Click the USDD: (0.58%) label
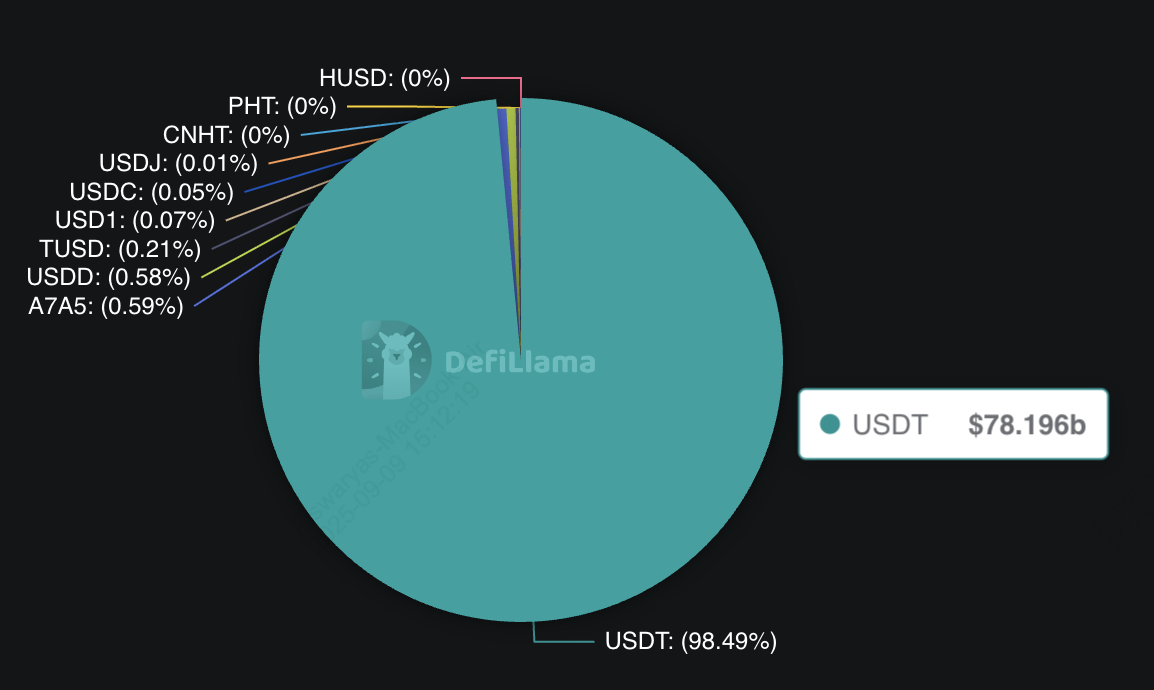This screenshot has height=690, width=1154. point(109,276)
